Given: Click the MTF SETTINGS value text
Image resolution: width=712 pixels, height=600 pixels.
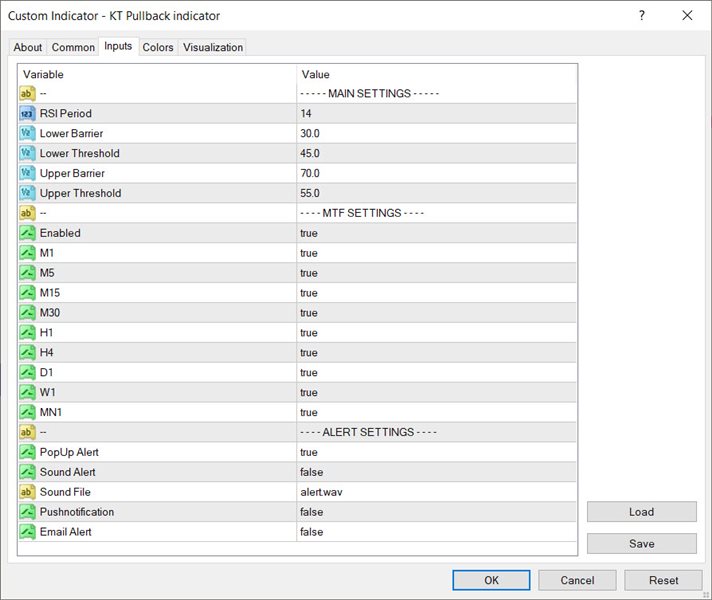Looking at the screenshot, I should [362, 213].
